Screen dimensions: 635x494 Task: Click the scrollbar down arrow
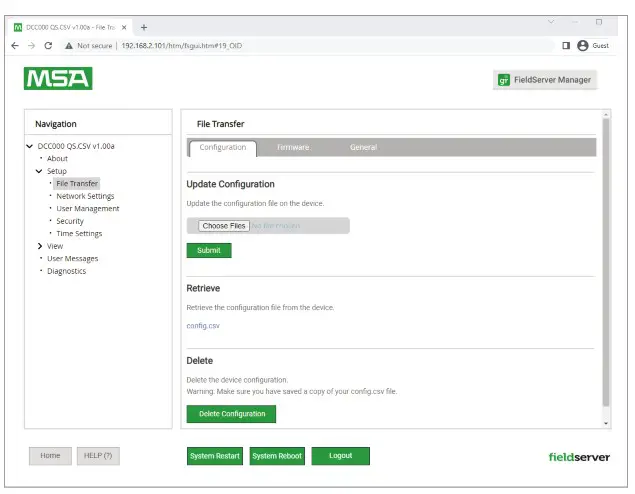pos(606,424)
